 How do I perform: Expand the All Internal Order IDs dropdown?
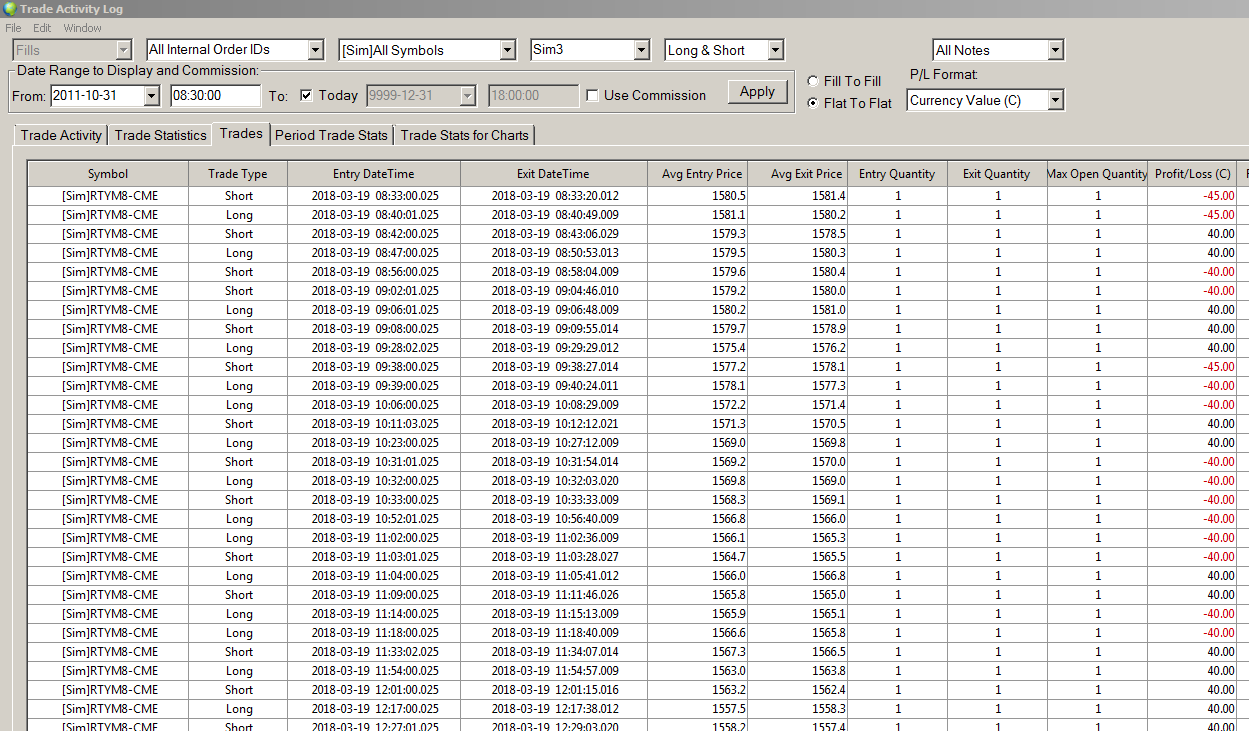[315, 50]
